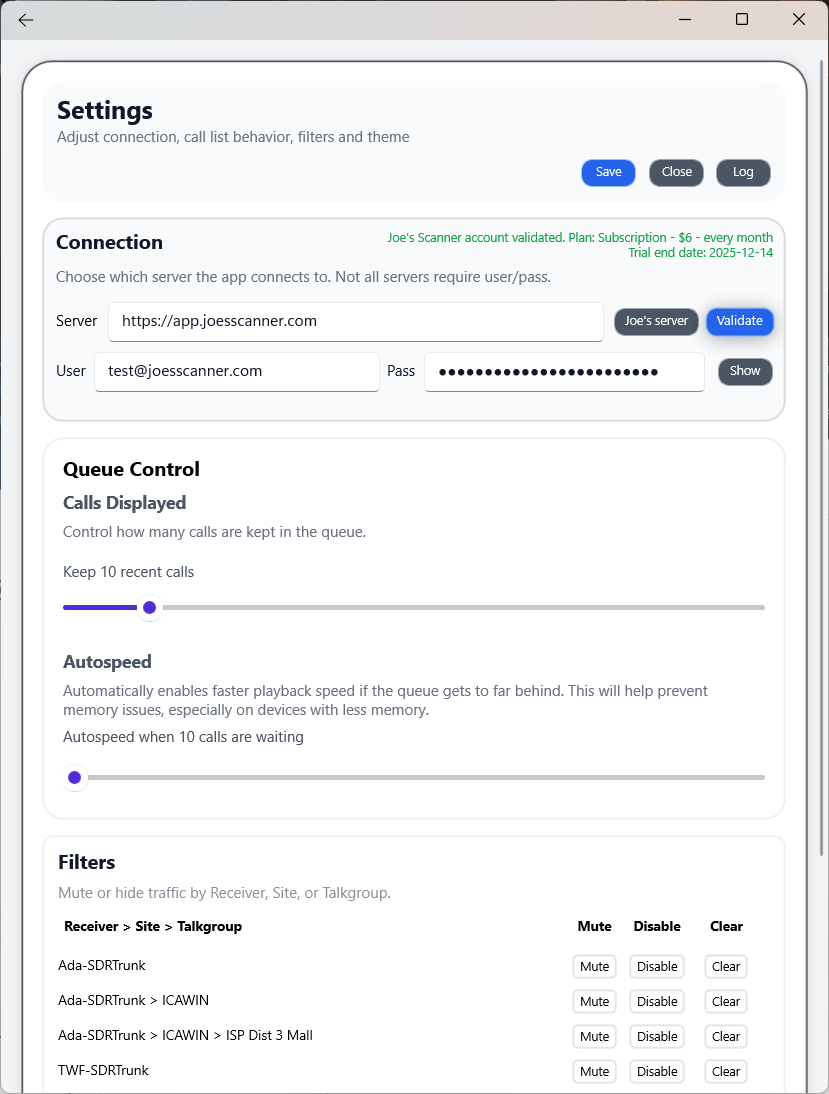Show the hidden password
This screenshot has width=829, height=1094.
[745, 371]
